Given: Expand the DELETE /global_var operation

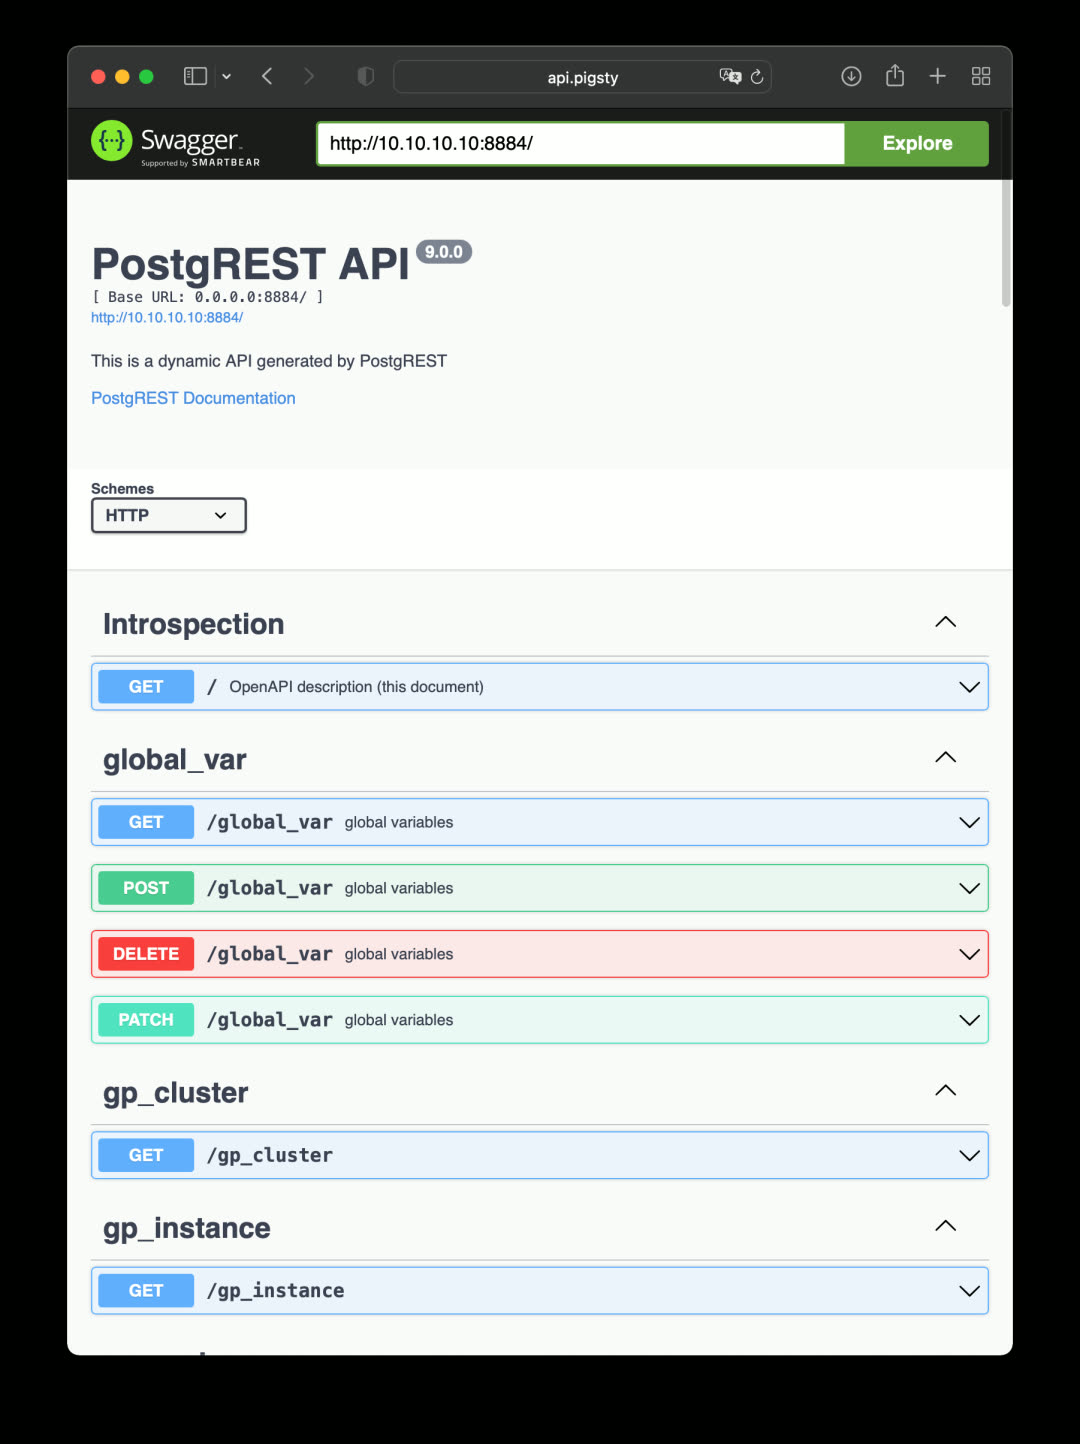Looking at the screenshot, I should [540, 954].
